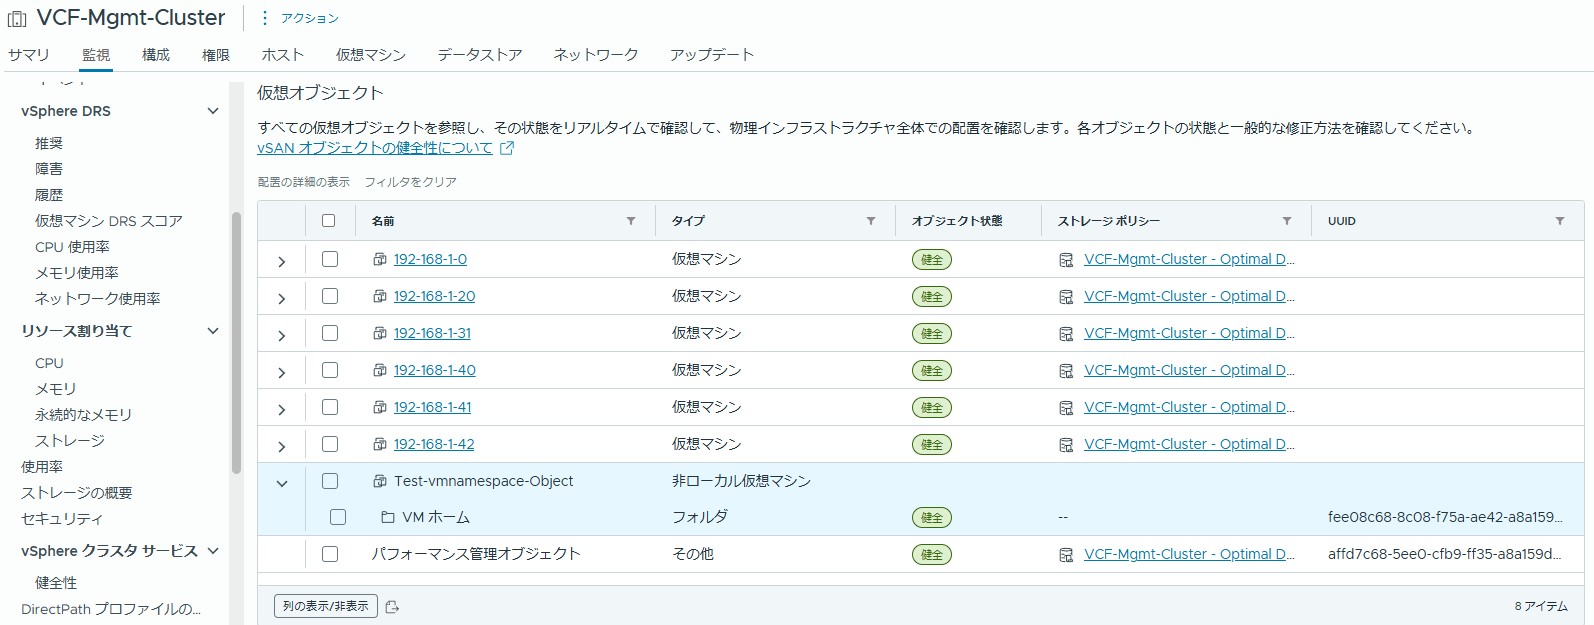Click the sidebar vertical scrollbar
This screenshot has width=1594, height=625.
click(x=237, y=342)
